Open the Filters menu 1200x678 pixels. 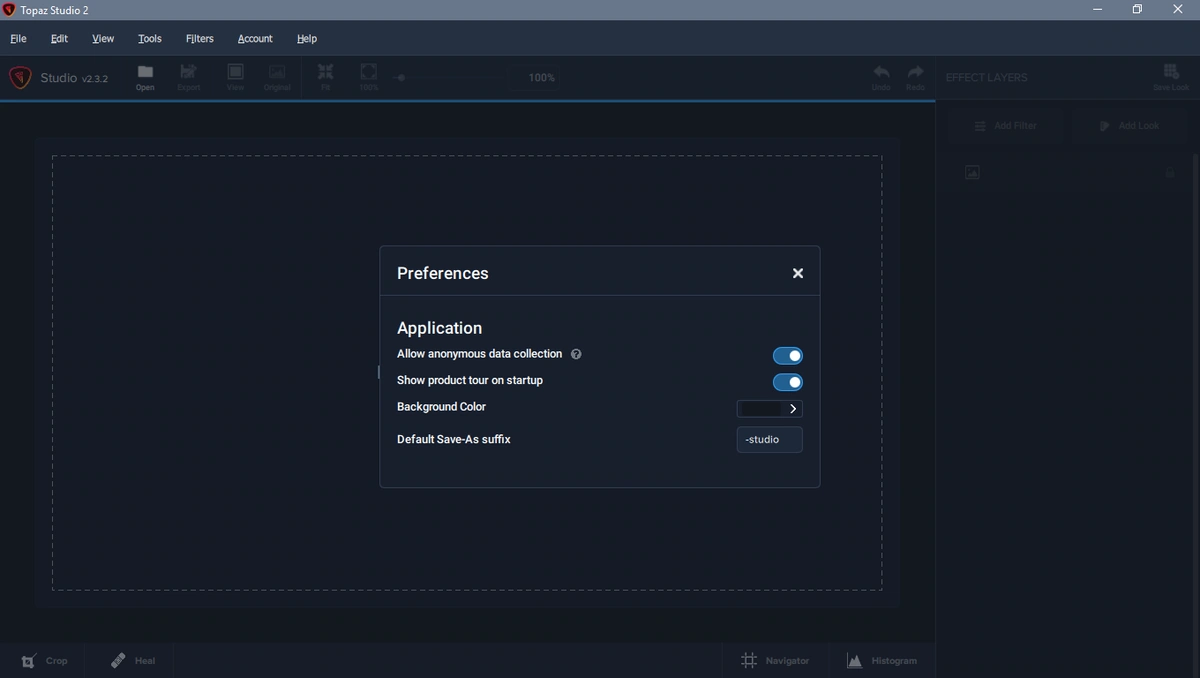click(x=200, y=39)
